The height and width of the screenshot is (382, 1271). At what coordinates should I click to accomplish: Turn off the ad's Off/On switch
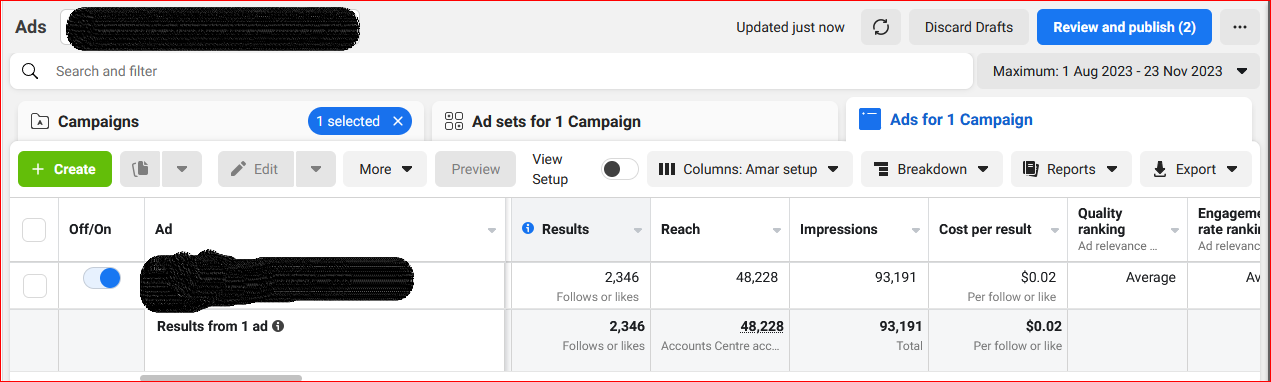(x=102, y=278)
